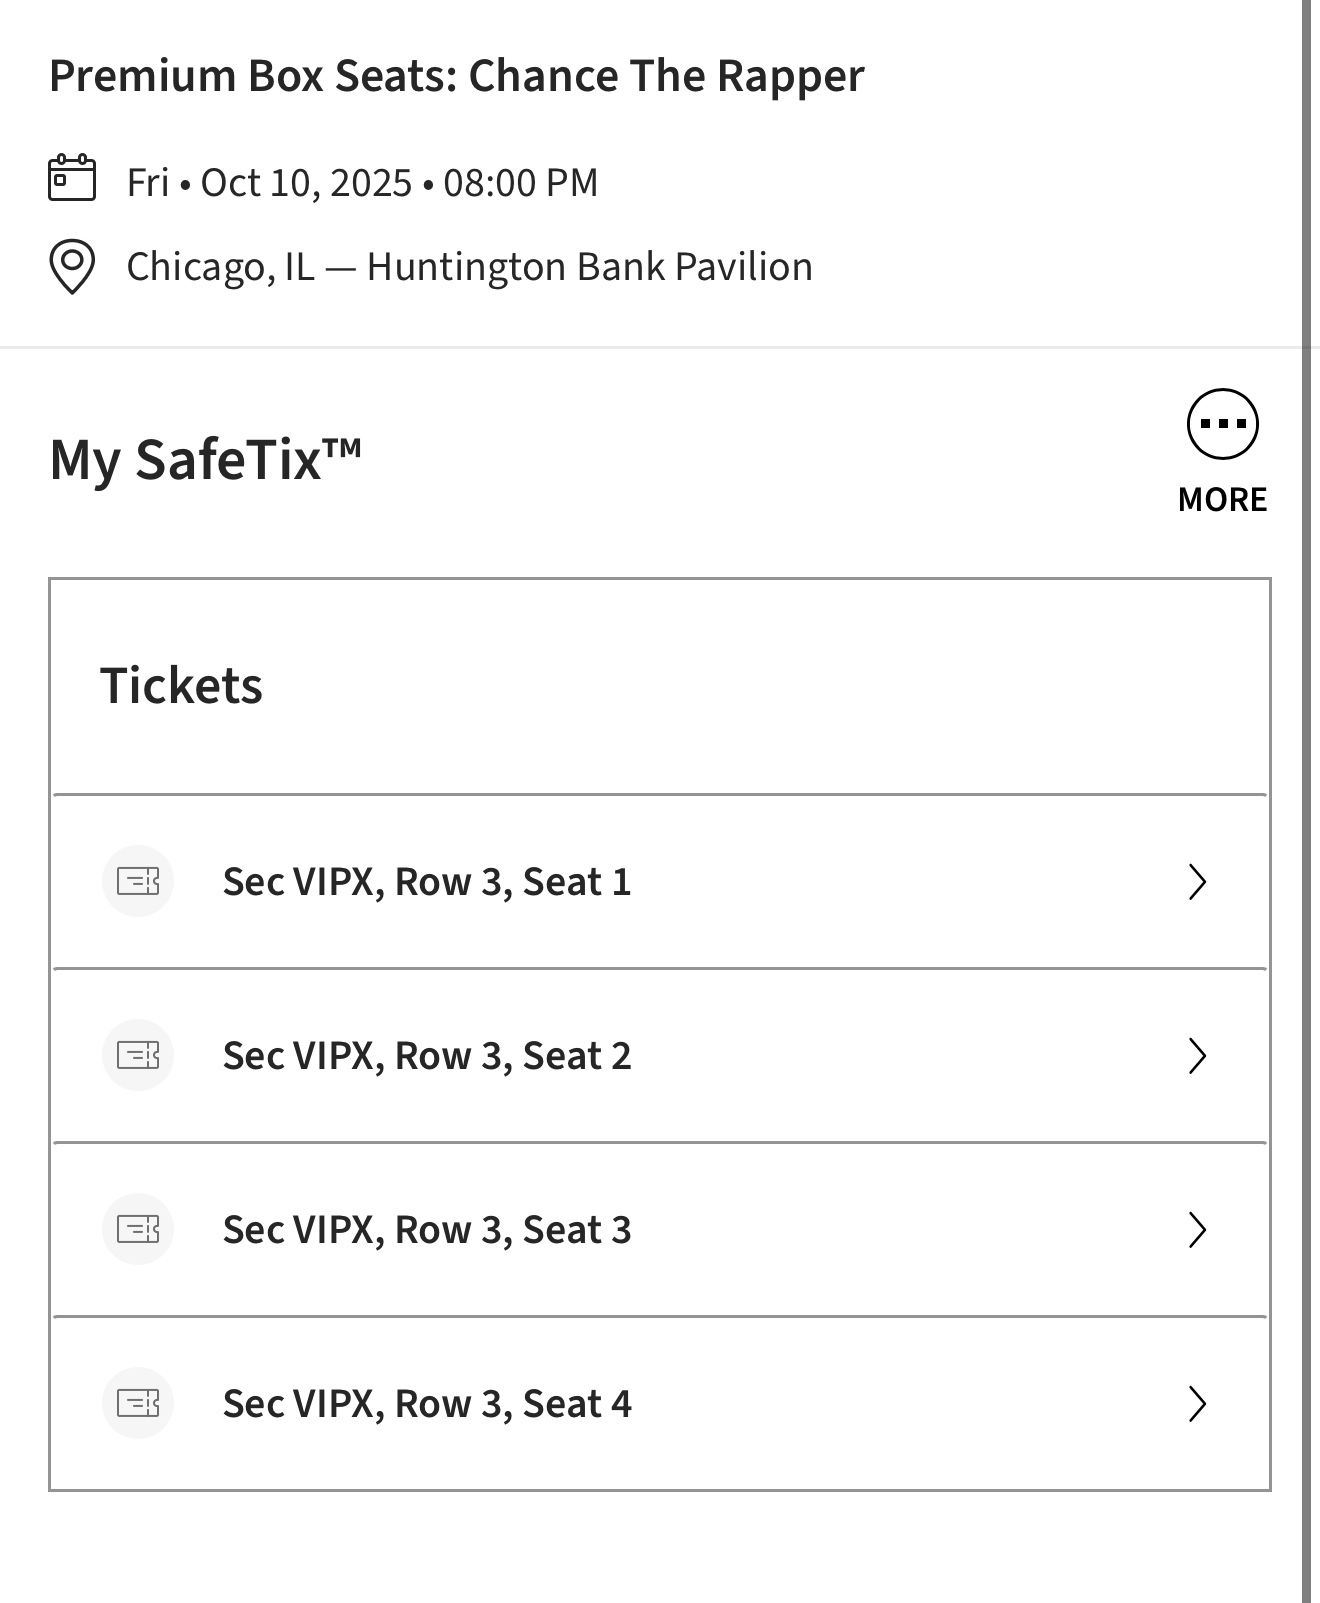
Task: Click ticket icon for Seat 1
Action: point(138,881)
